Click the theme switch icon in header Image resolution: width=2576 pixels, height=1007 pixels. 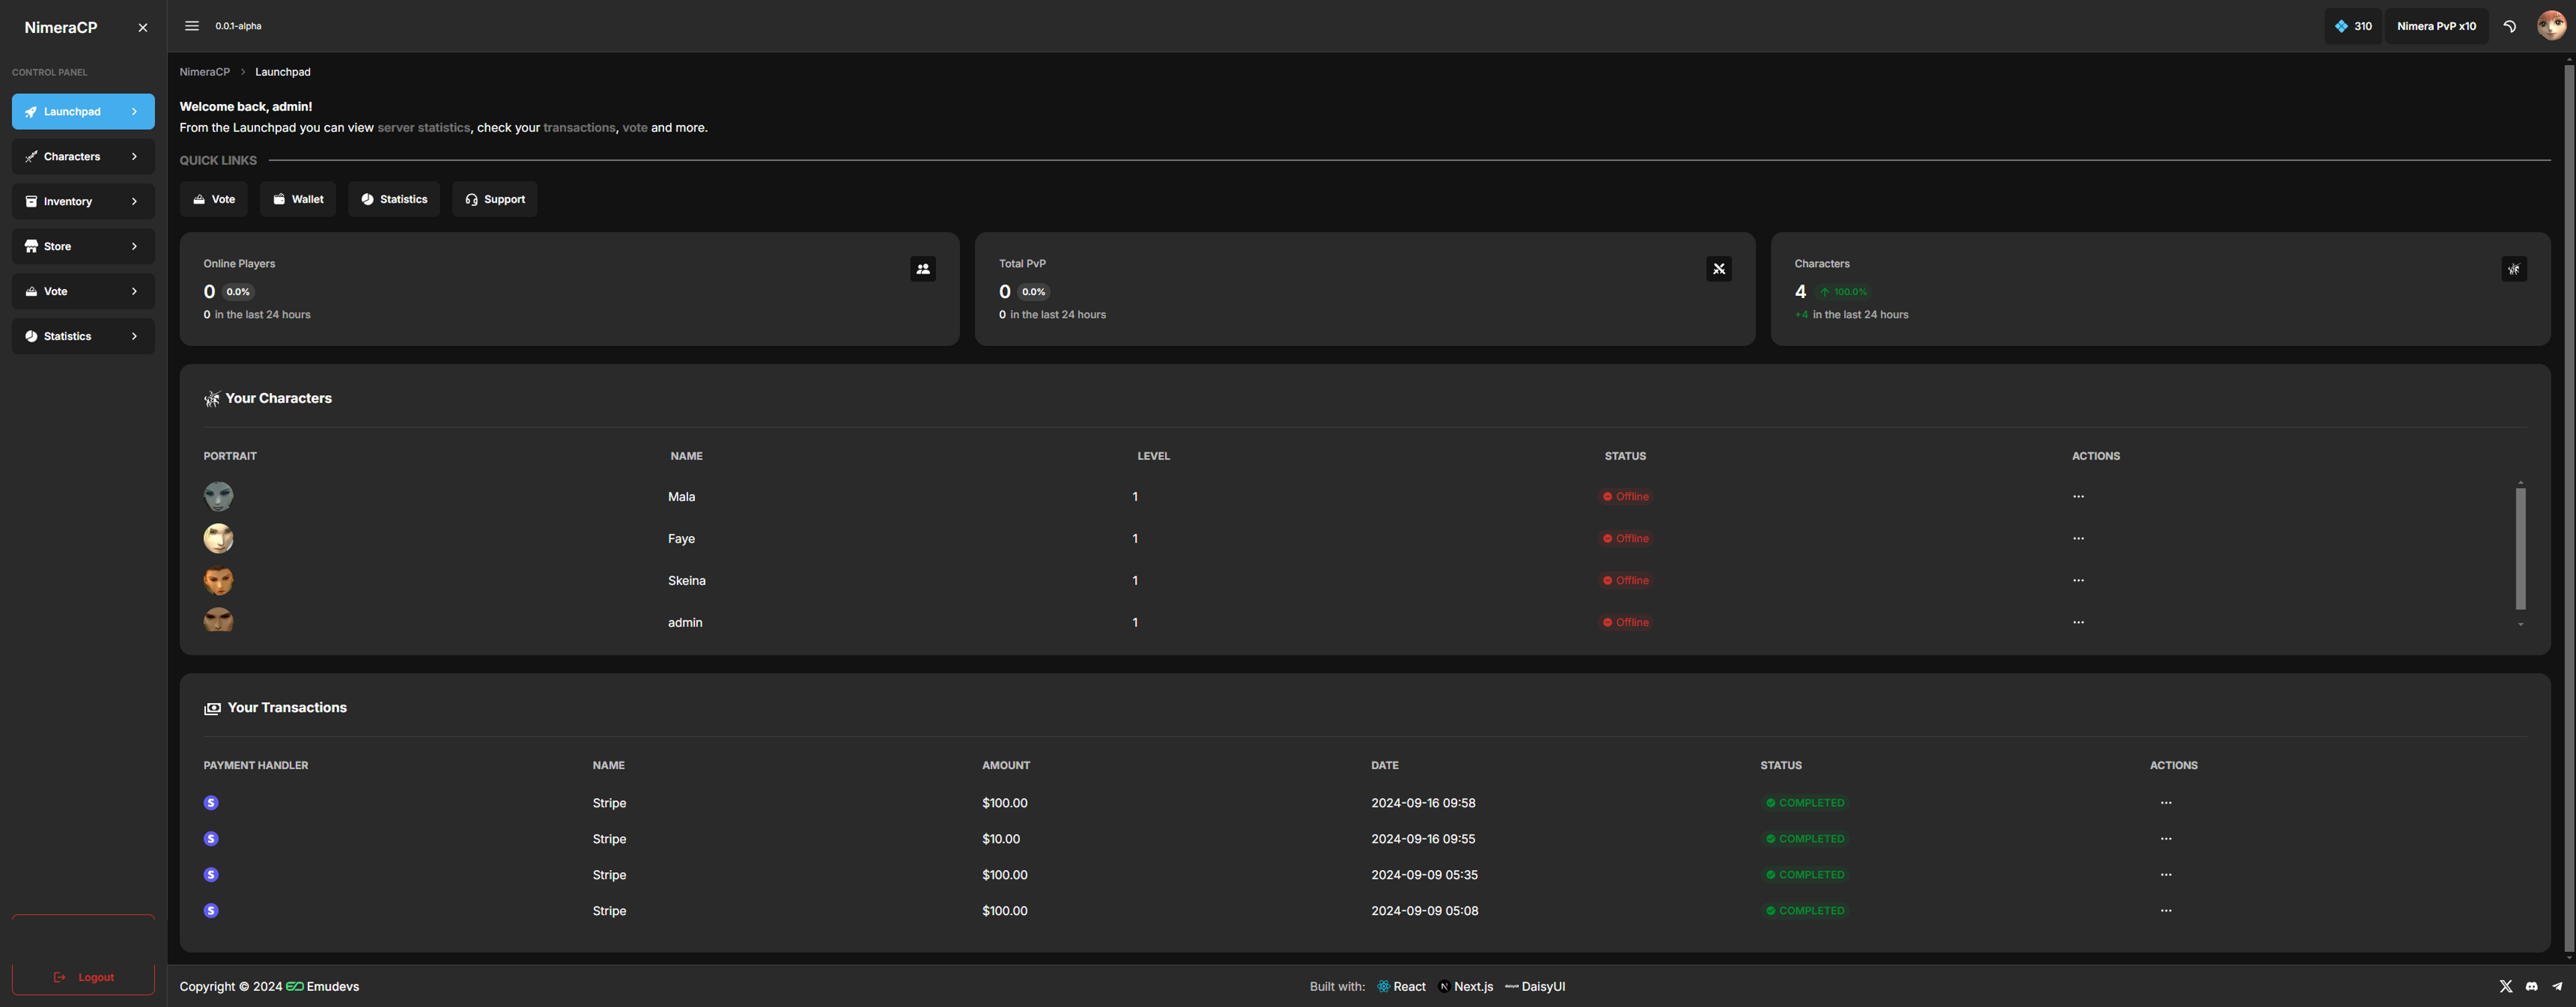click(x=2510, y=26)
